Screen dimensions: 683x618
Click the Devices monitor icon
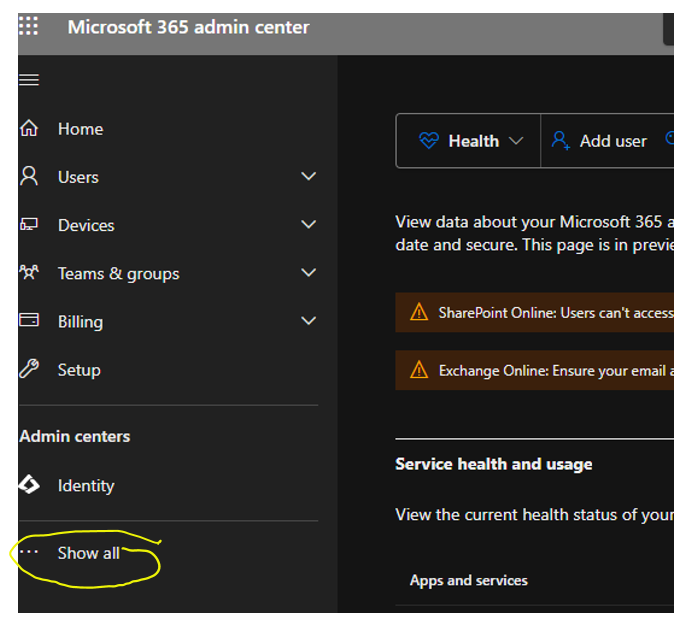29,224
